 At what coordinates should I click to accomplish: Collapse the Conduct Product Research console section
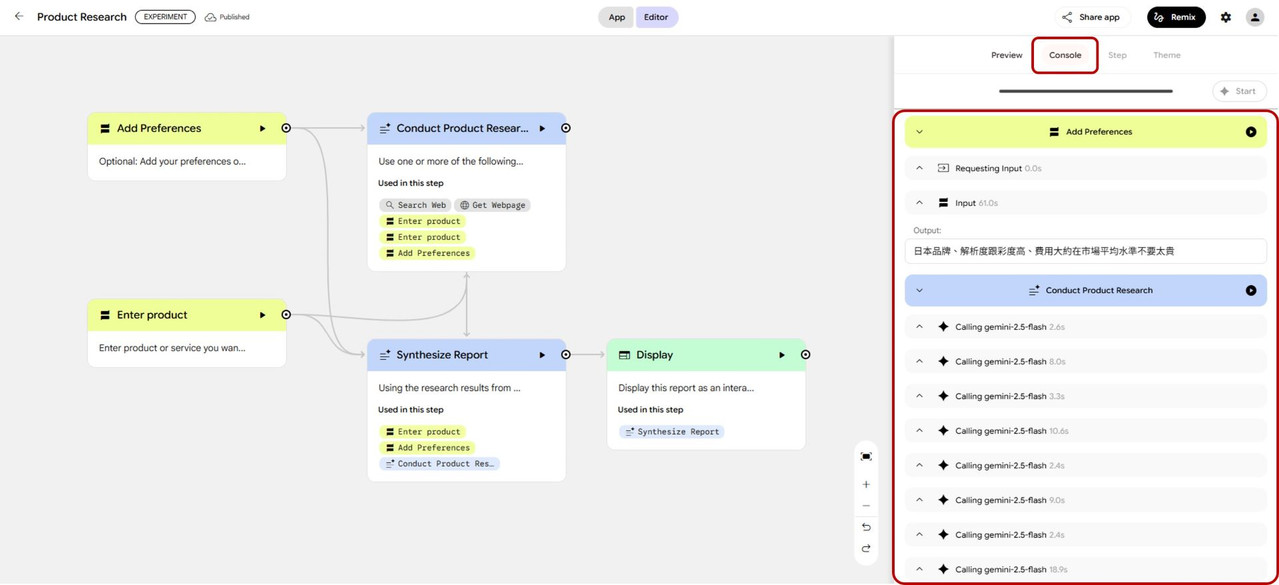(919, 291)
